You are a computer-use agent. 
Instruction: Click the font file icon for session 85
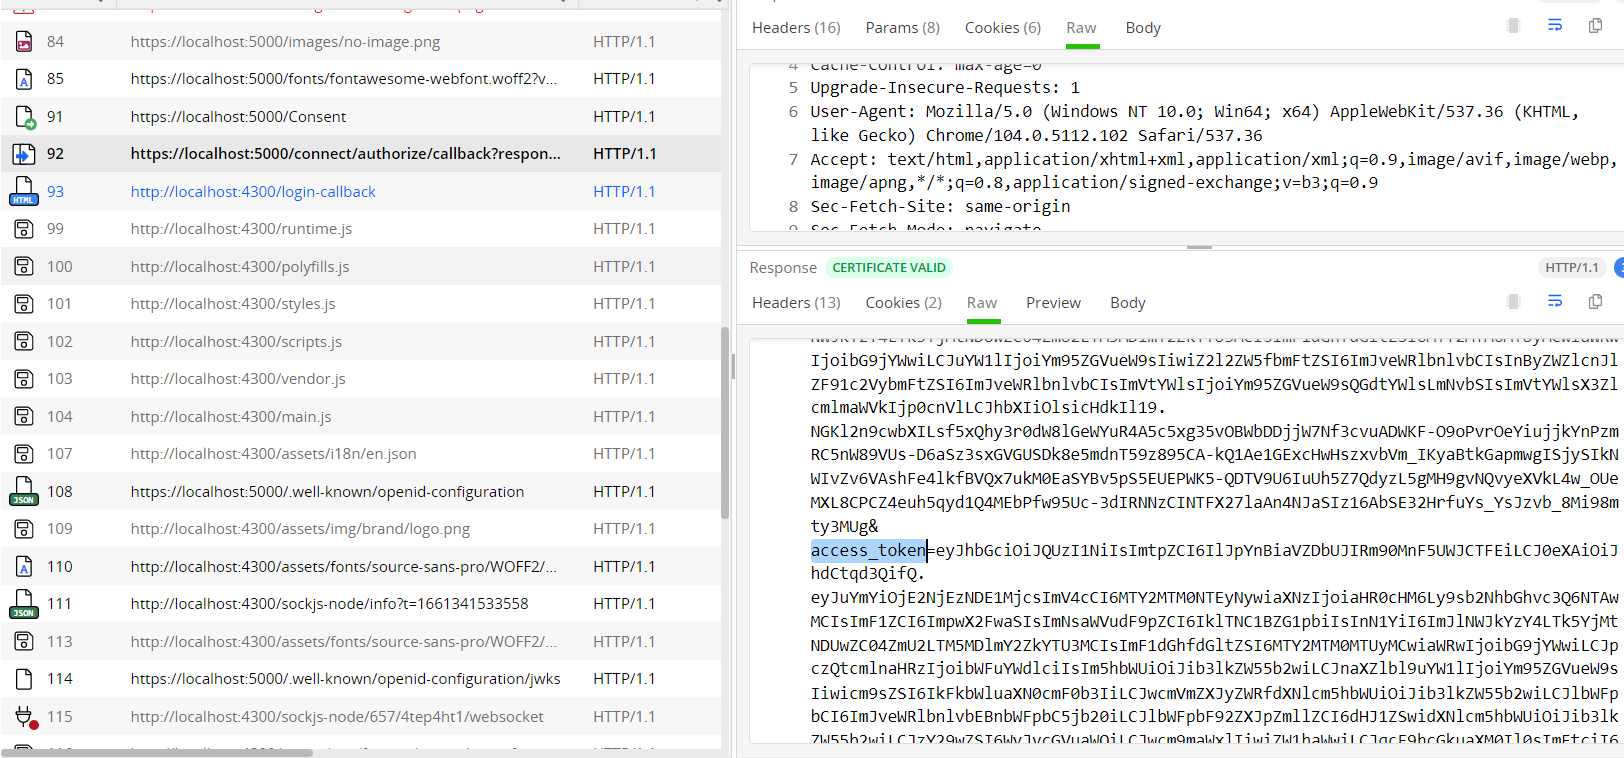coord(24,79)
